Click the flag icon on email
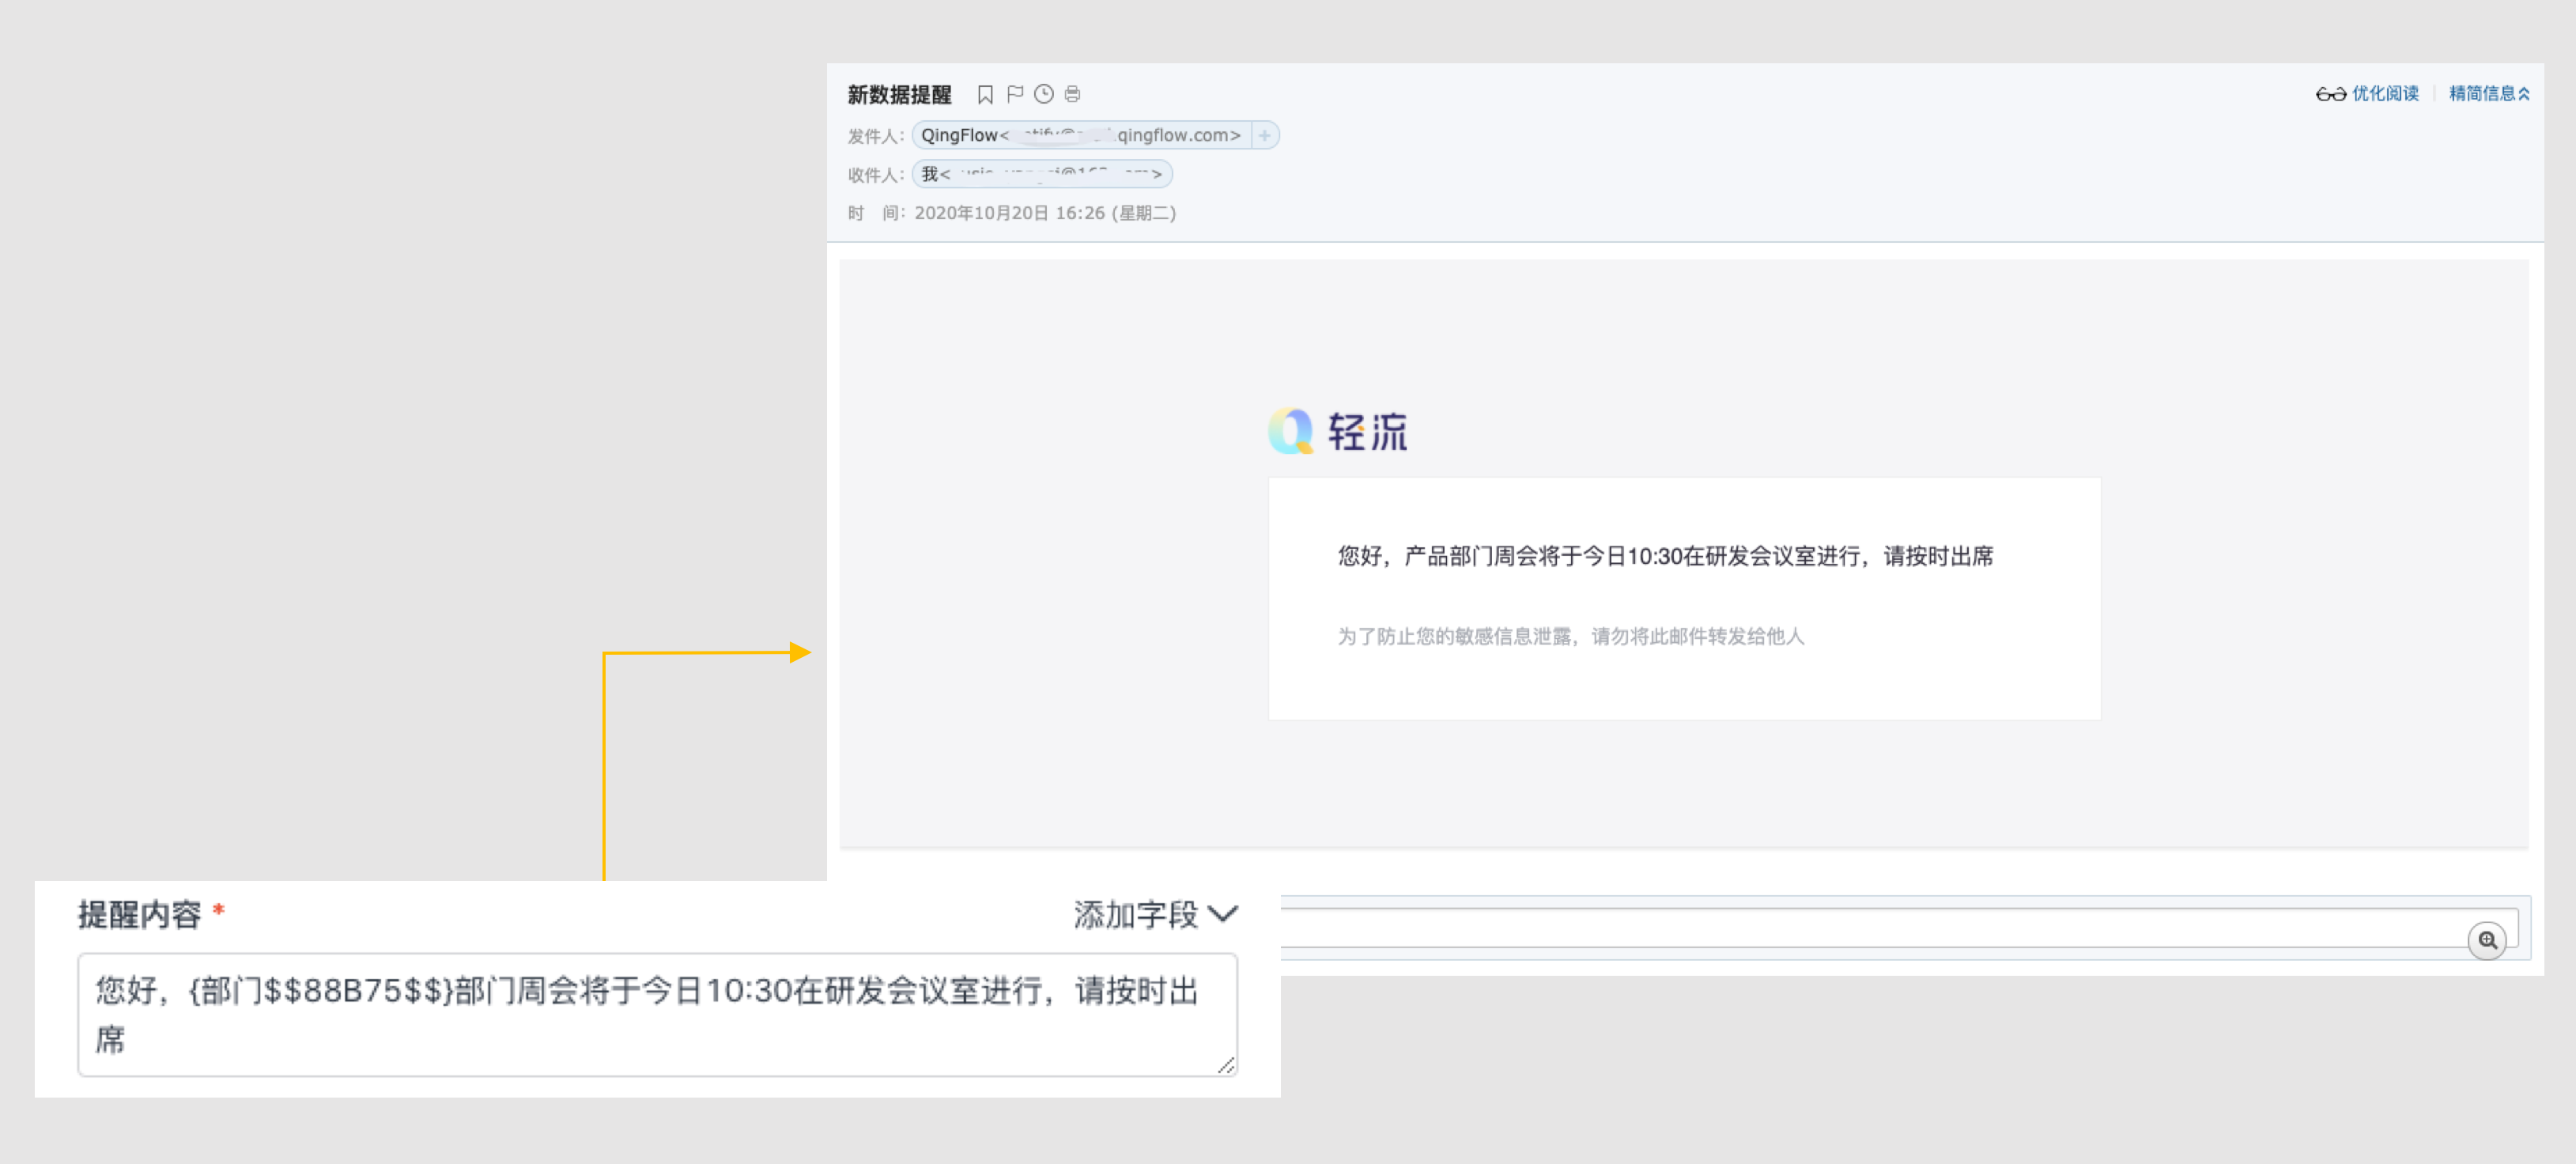The width and height of the screenshot is (2576, 1164). click(1017, 94)
